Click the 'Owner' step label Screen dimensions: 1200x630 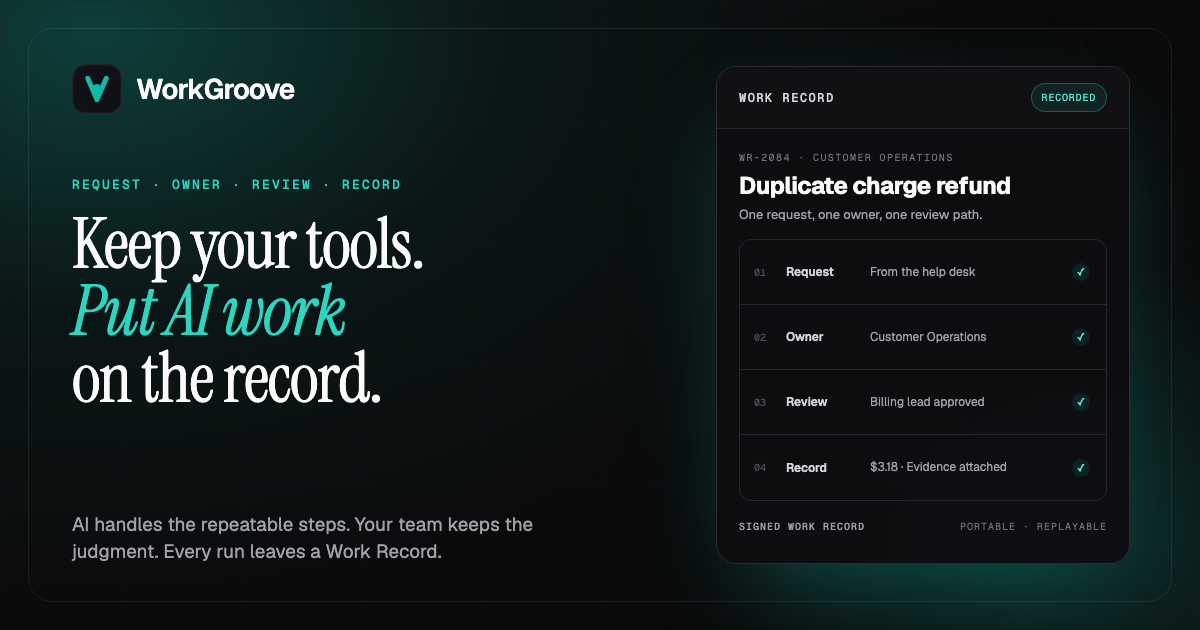point(805,337)
